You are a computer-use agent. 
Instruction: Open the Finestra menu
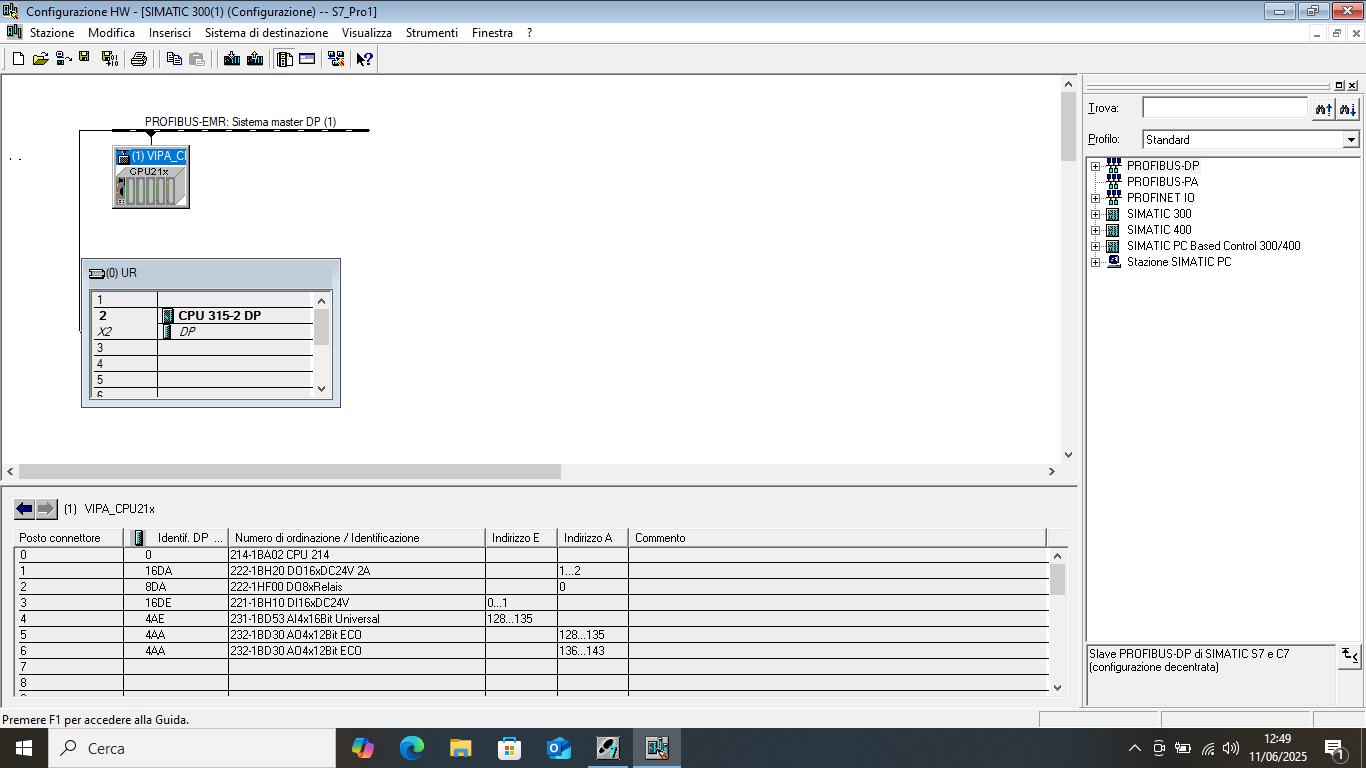(x=492, y=33)
